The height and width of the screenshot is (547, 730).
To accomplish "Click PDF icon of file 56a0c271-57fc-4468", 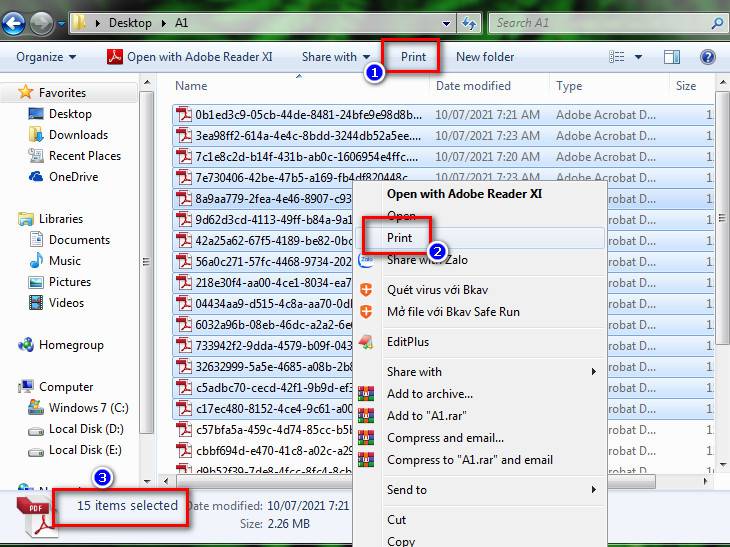I will point(183,261).
